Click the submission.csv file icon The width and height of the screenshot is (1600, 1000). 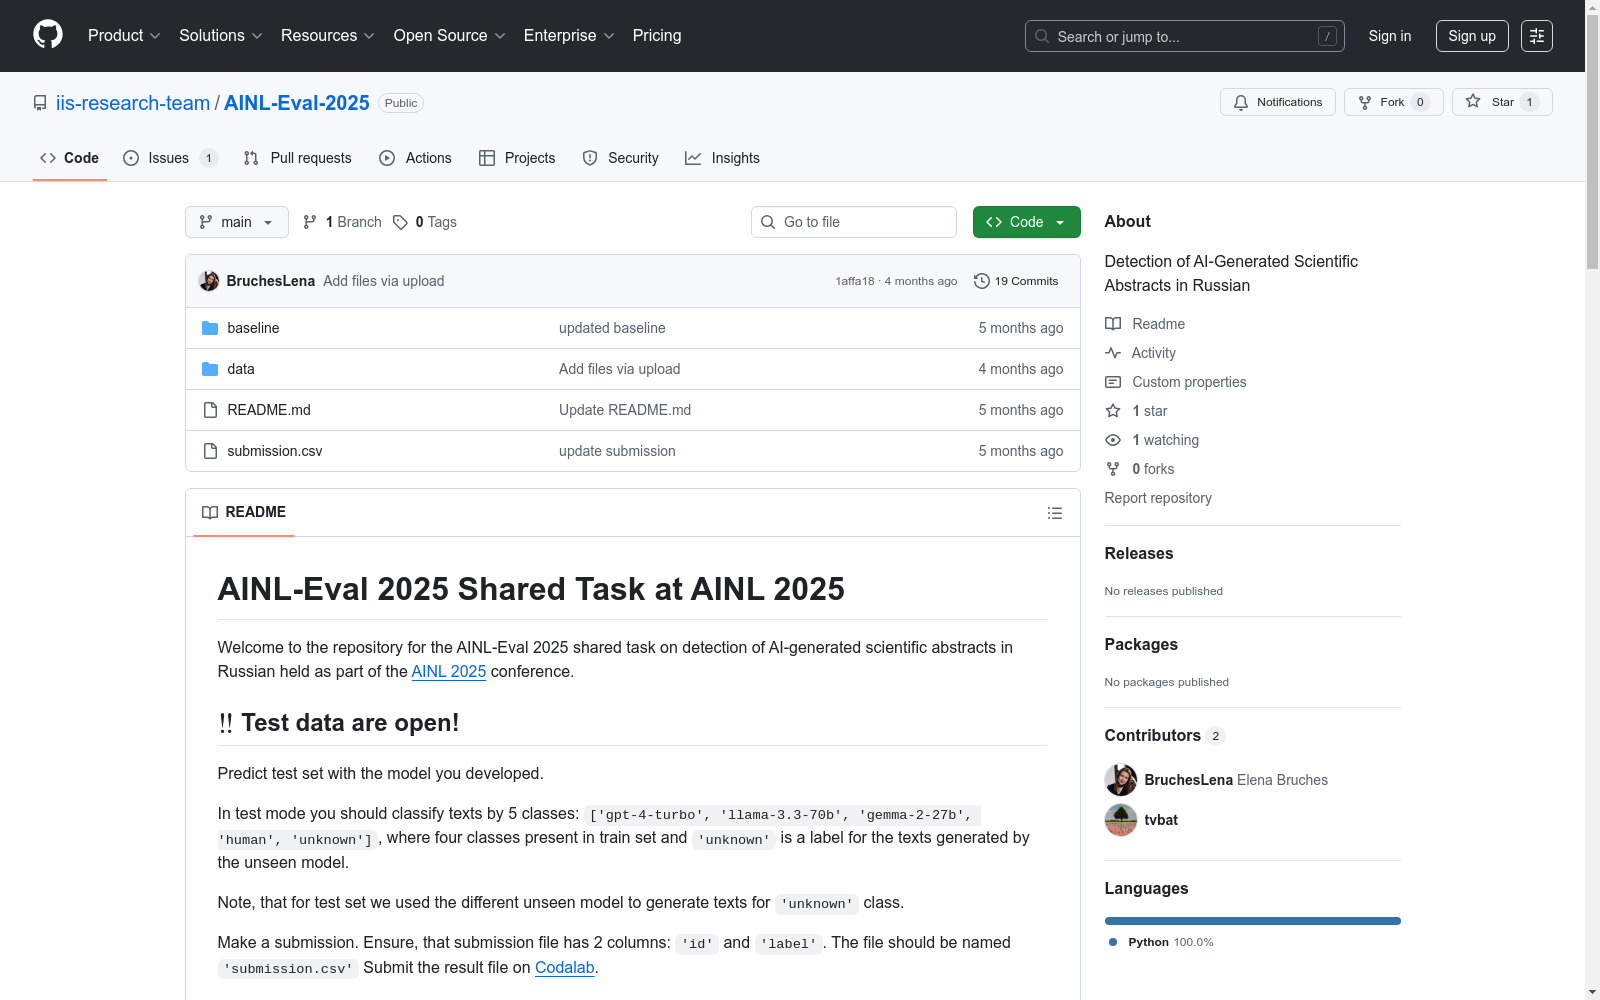(x=210, y=451)
